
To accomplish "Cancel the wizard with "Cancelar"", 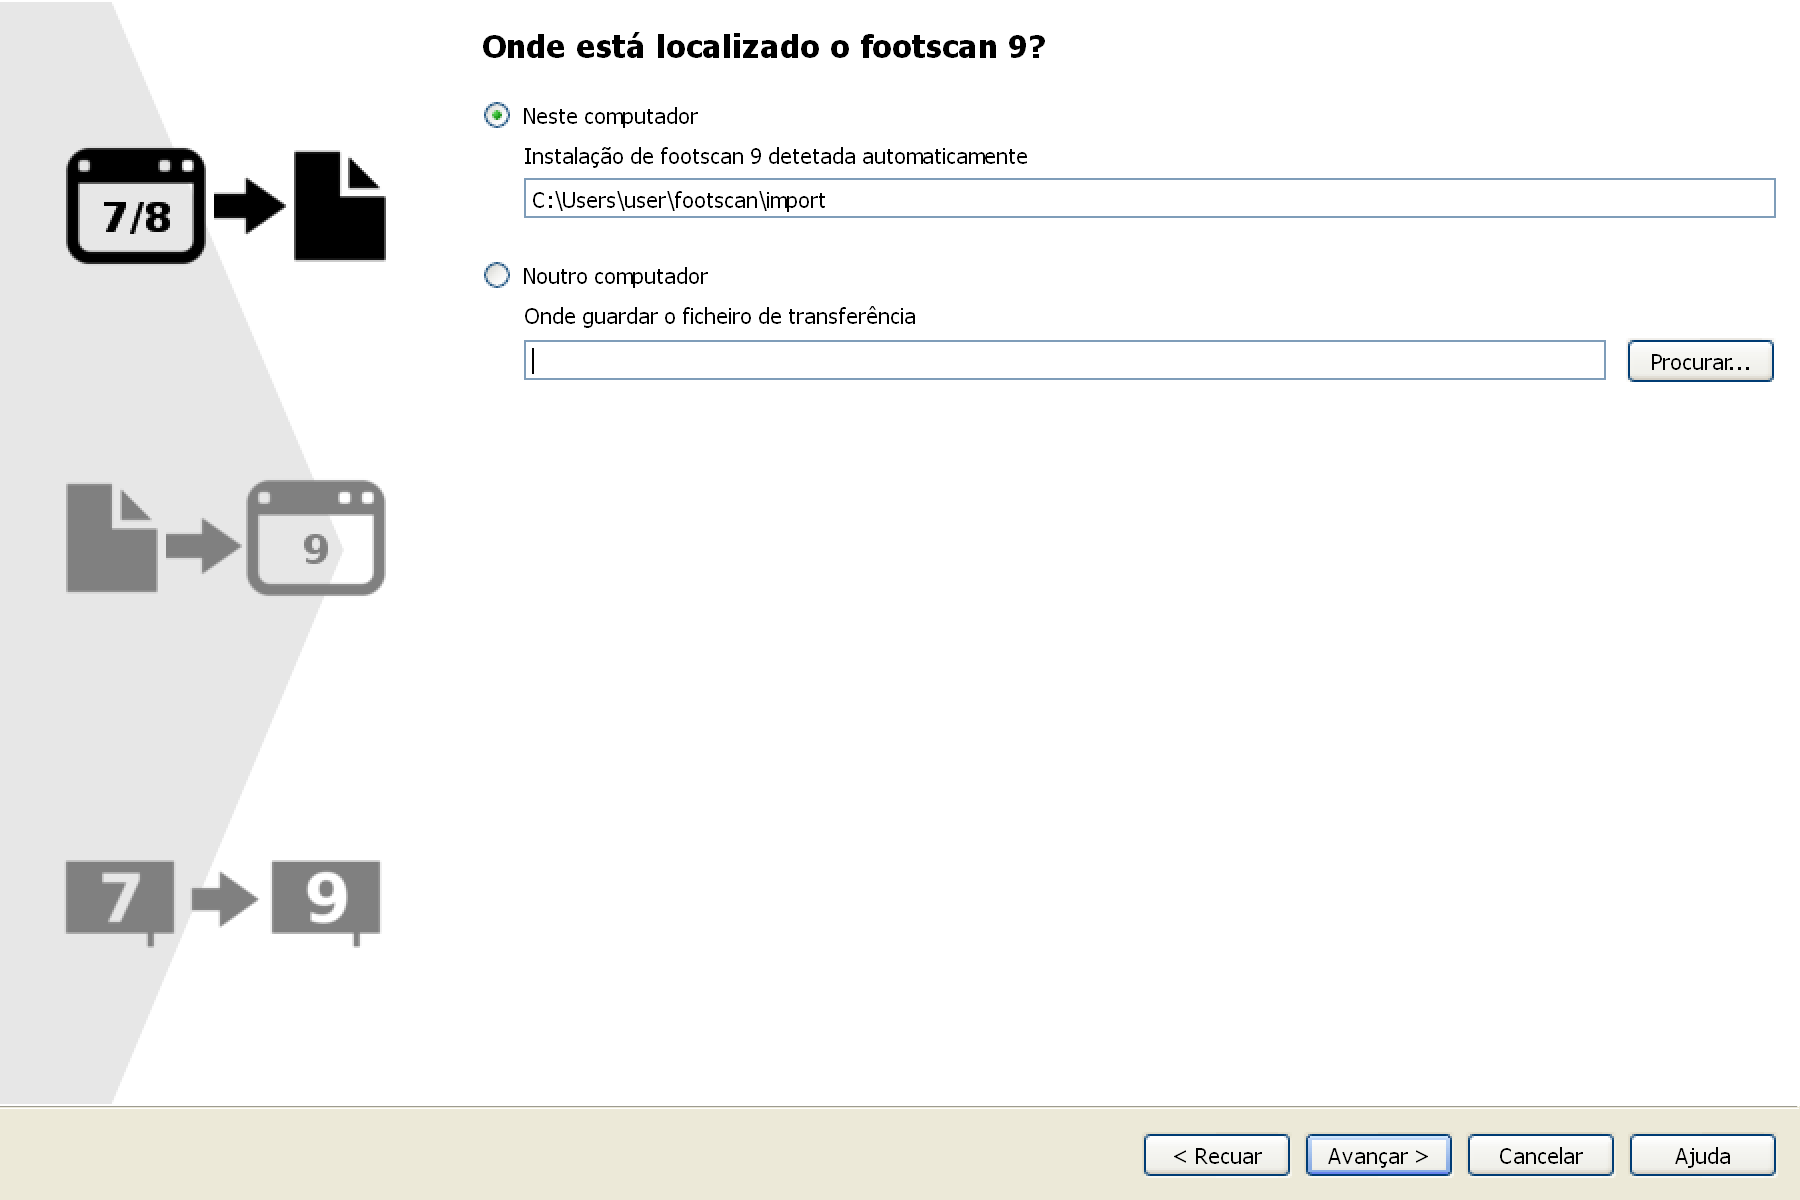I will point(1540,1155).
